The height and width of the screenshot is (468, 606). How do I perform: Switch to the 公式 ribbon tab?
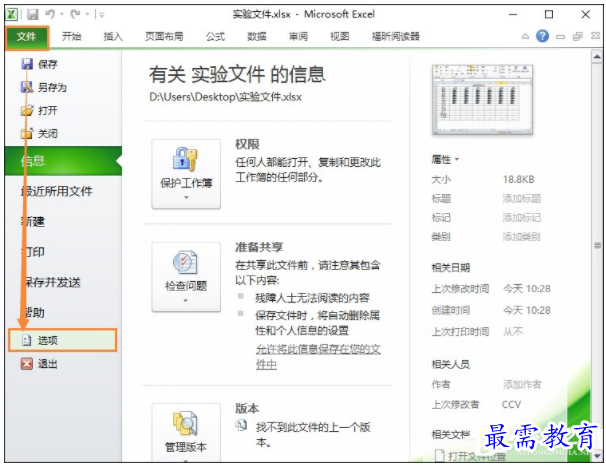coord(215,37)
